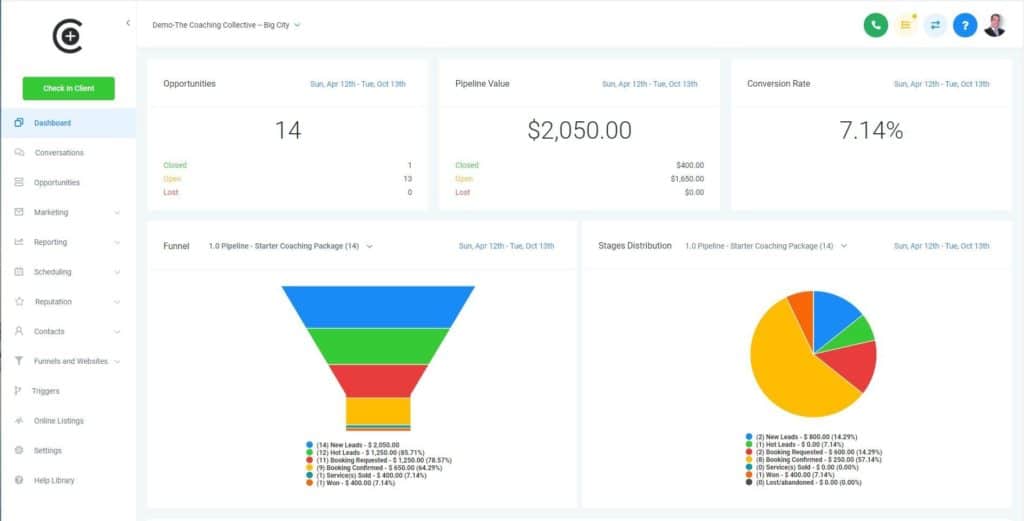1024x521 pixels.
Task: Expand the Marketing submenu chevron
Action: [118, 213]
